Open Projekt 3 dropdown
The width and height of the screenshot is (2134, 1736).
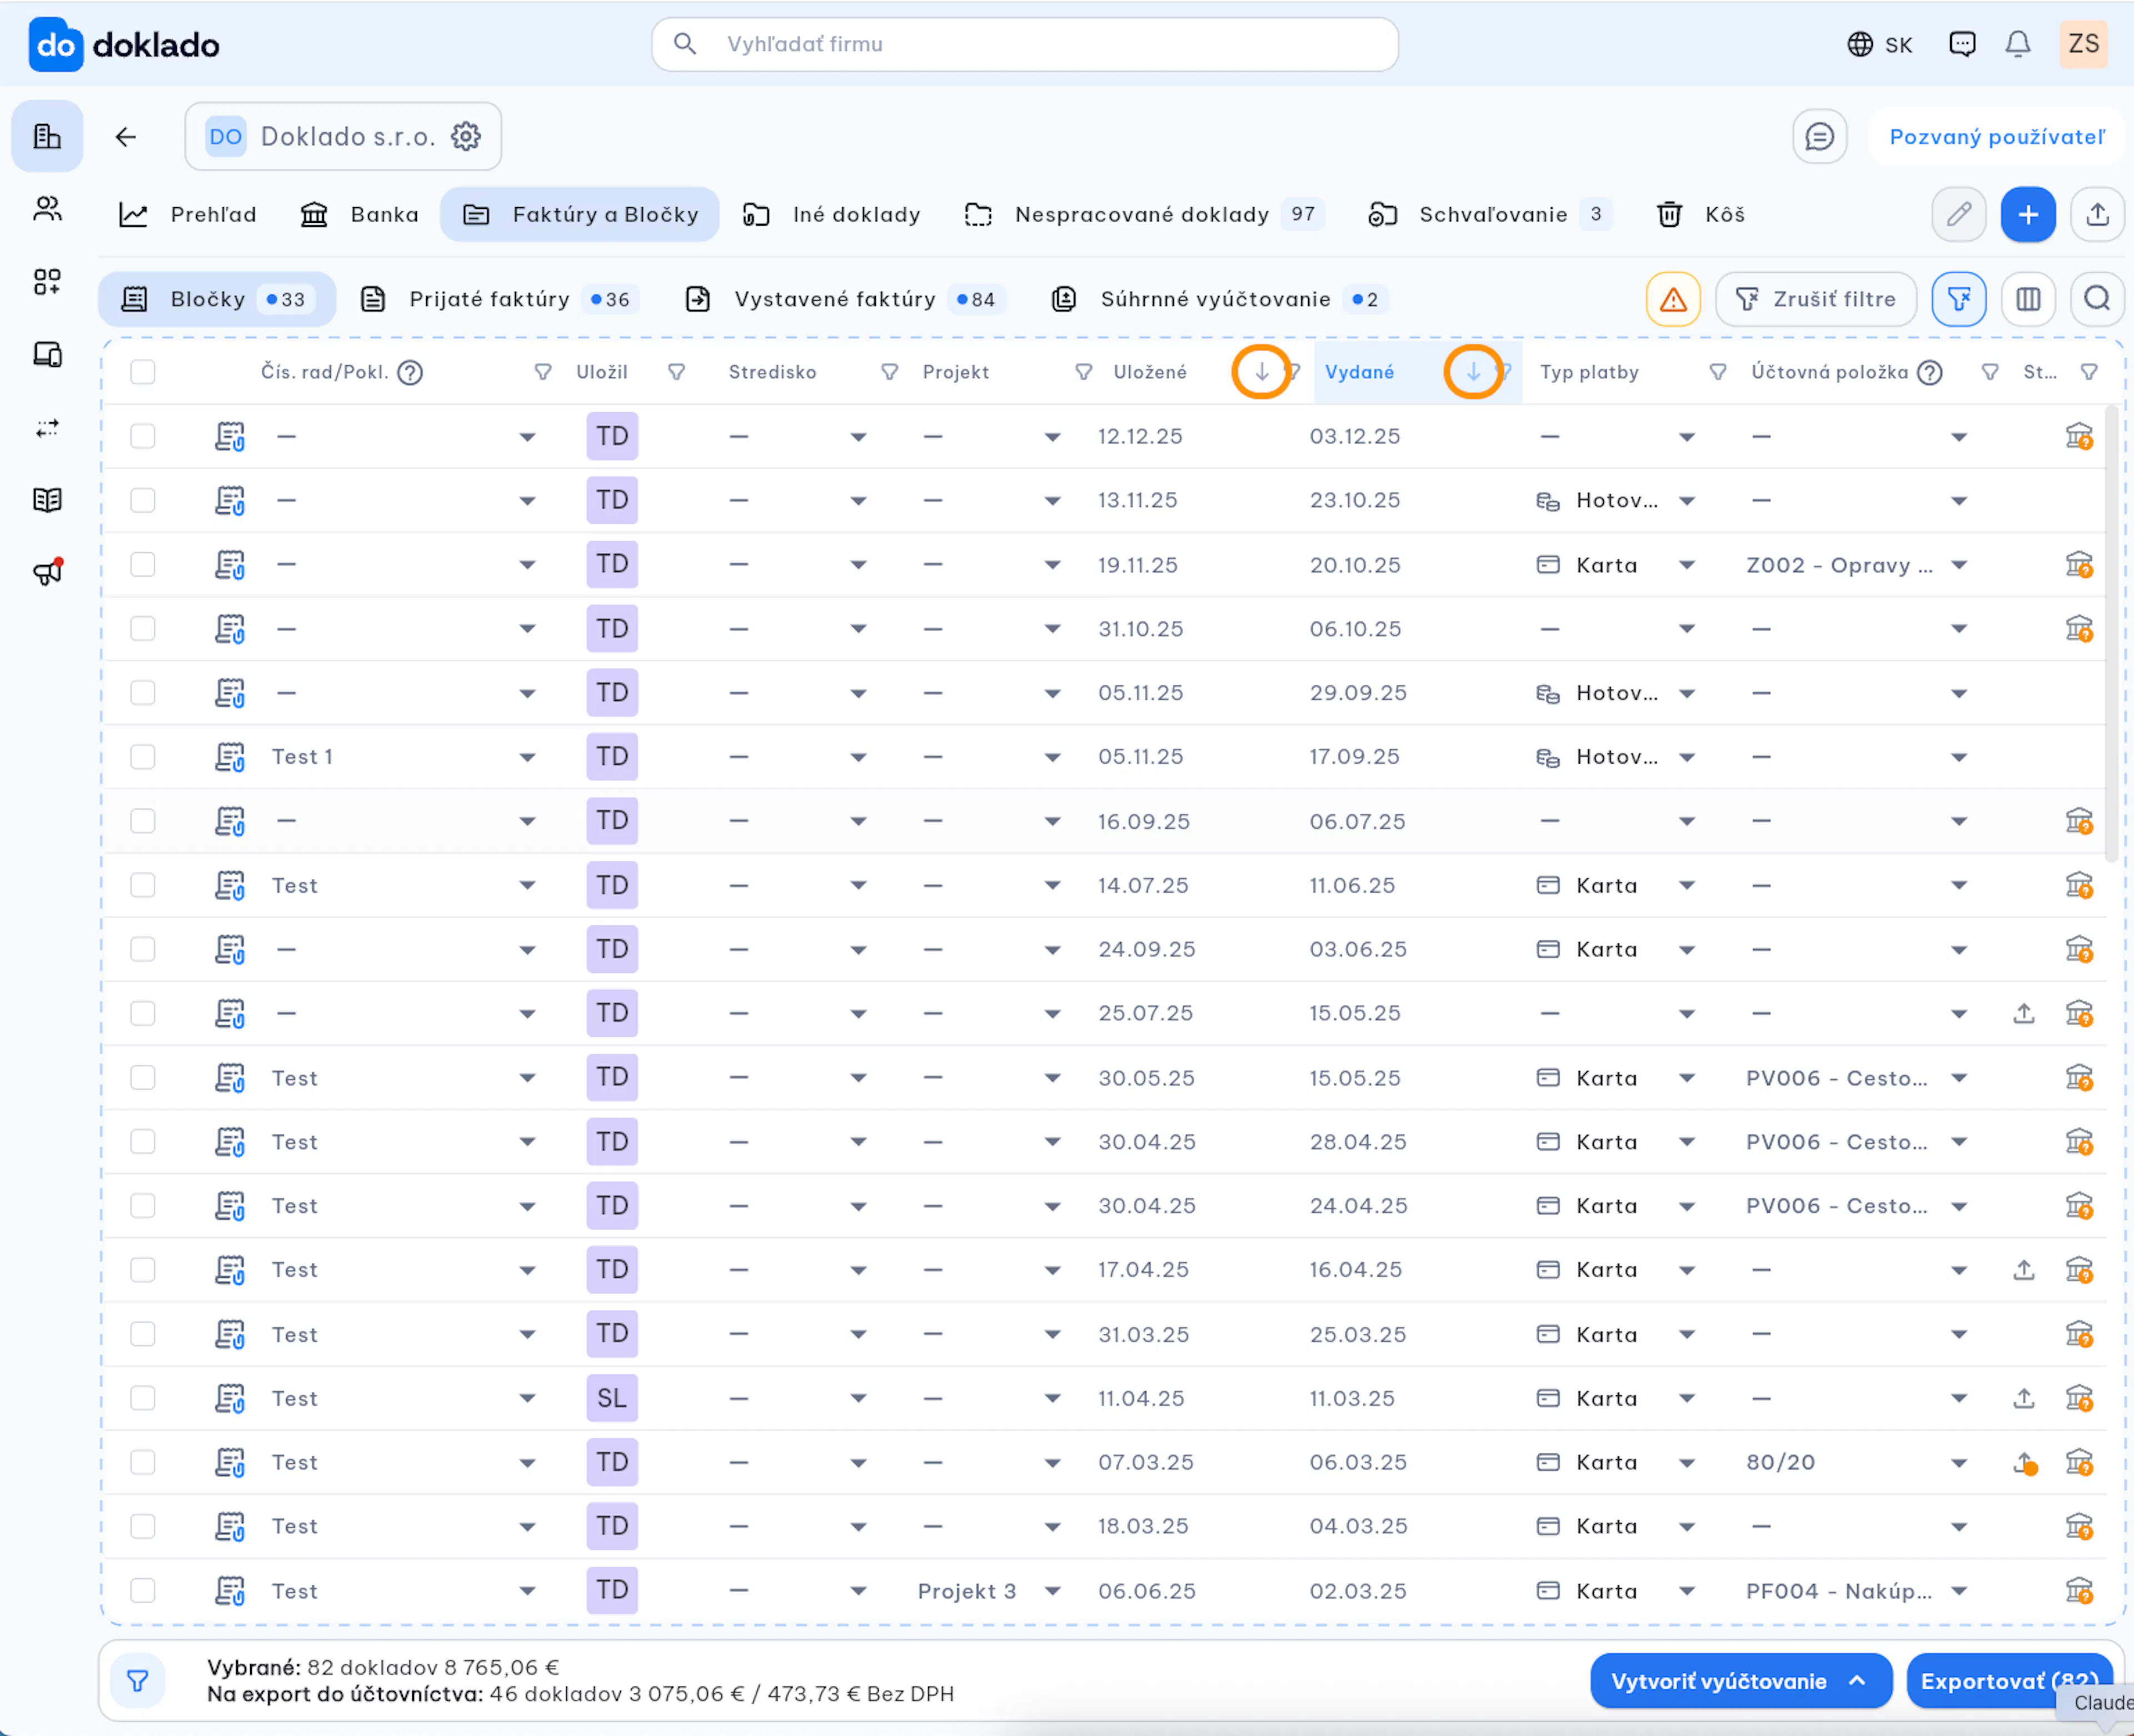tap(1052, 1591)
